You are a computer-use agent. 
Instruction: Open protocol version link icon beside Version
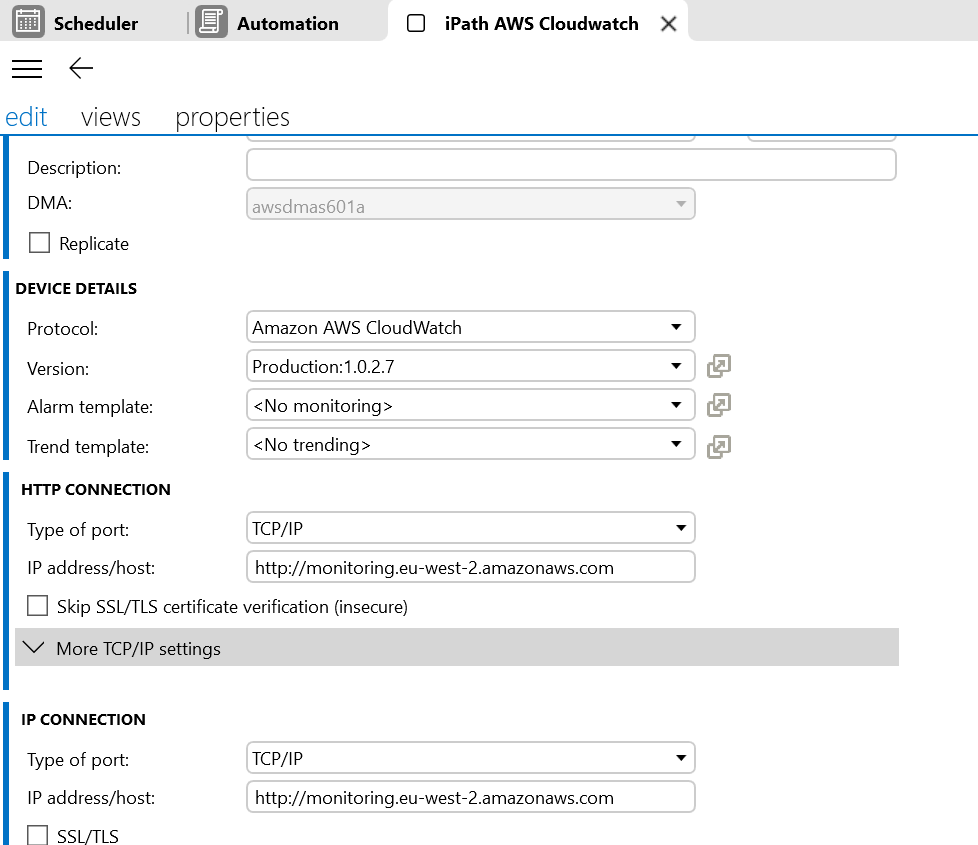click(718, 366)
